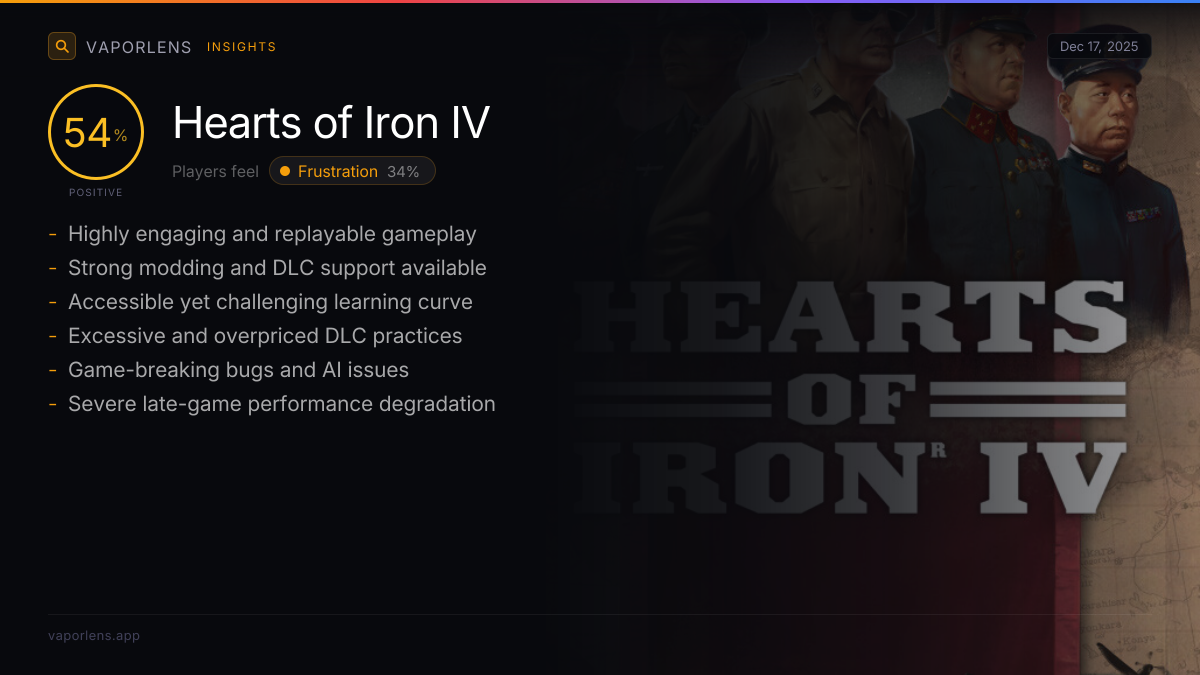Click the Hearts of Iron IV title
Image resolution: width=1200 pixels, height=675 pixels.
(x=331, y=123)
